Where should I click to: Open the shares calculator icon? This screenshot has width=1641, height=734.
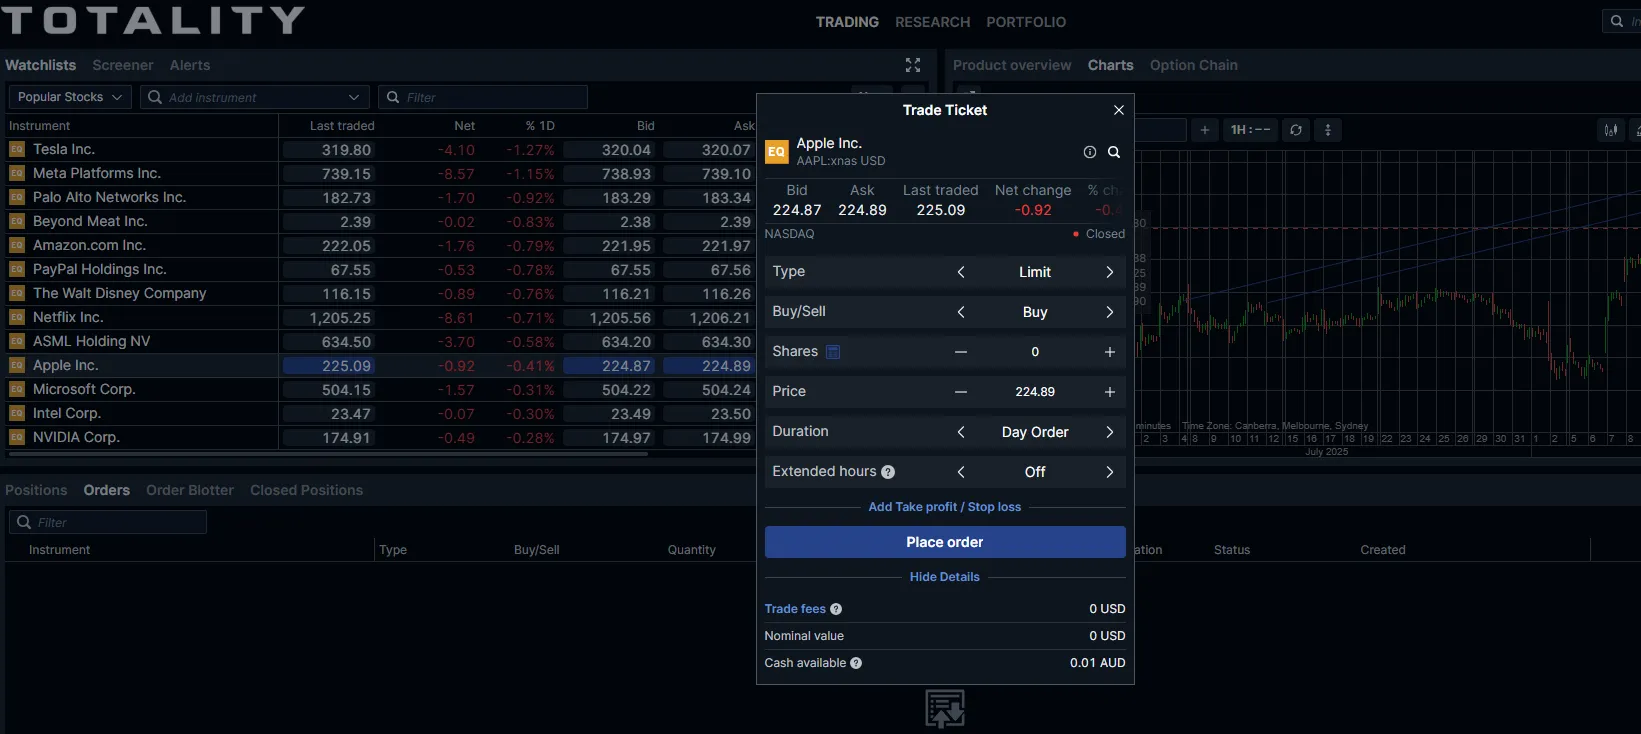(832, 351)
